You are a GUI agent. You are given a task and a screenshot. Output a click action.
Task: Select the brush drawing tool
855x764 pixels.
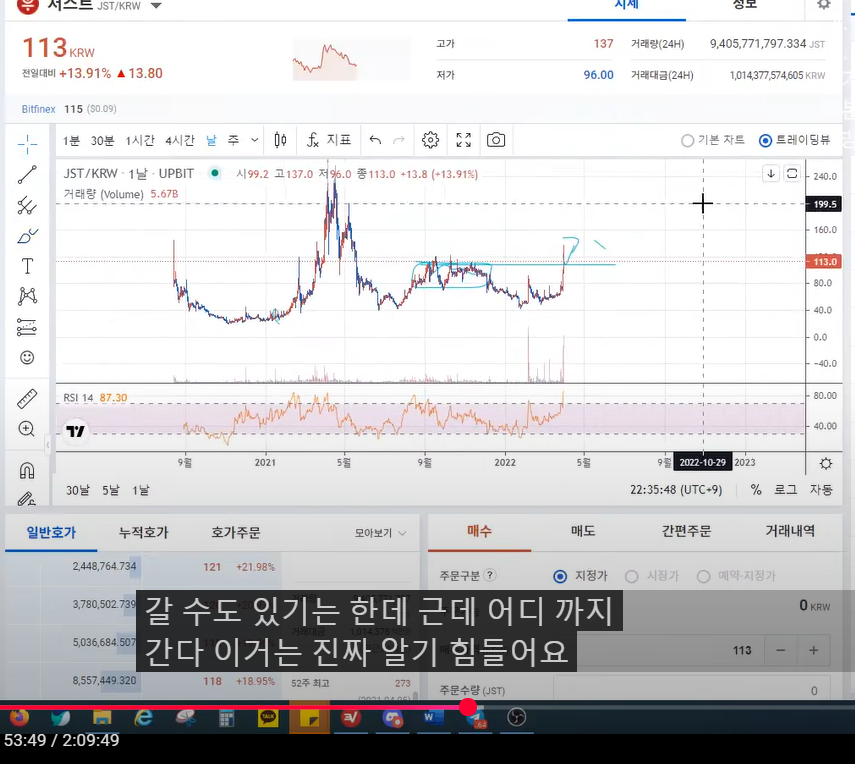(x=27, y=236)
